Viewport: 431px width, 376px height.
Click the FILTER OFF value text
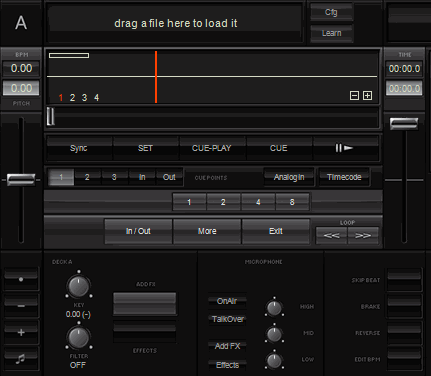[x=78, y=365]
